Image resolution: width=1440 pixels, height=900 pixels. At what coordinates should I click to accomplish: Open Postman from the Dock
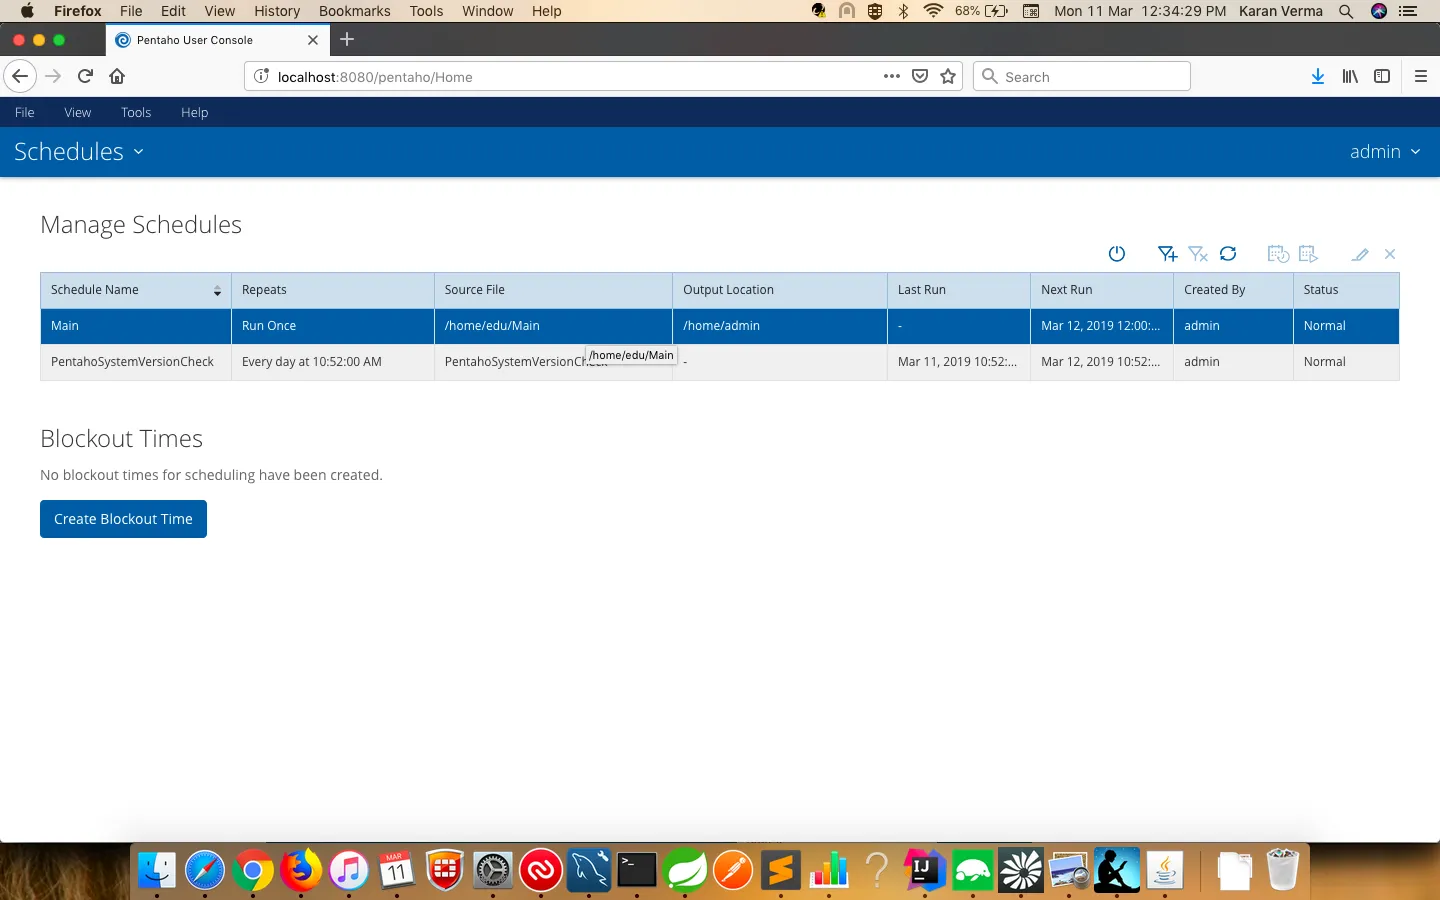733,871
